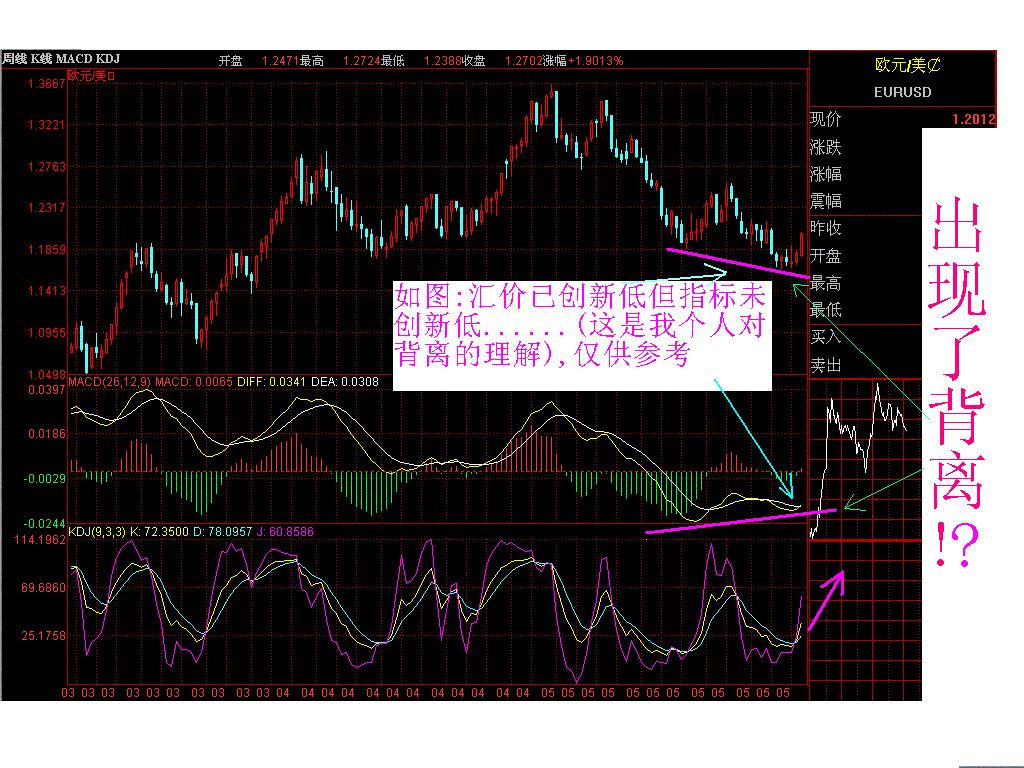Click the 欧元/美 label on candlestick chart
1024x768 pixels.
(x=91, y=76)
